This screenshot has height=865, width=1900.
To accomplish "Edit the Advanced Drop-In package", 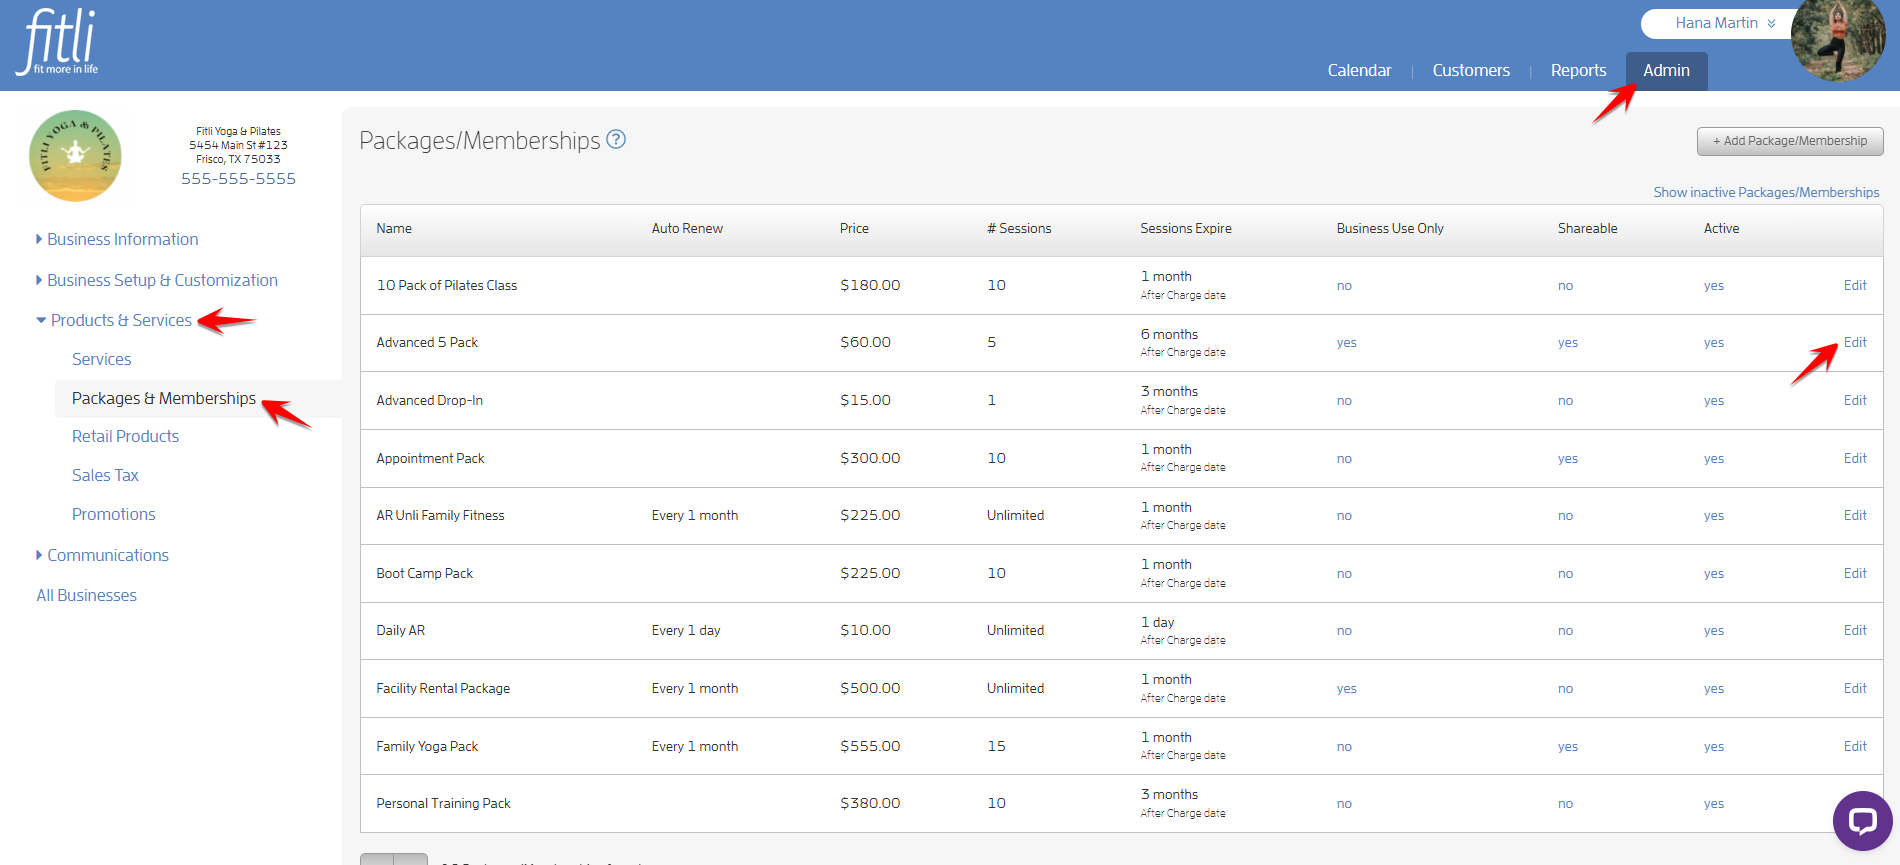I will [1855, 400].
